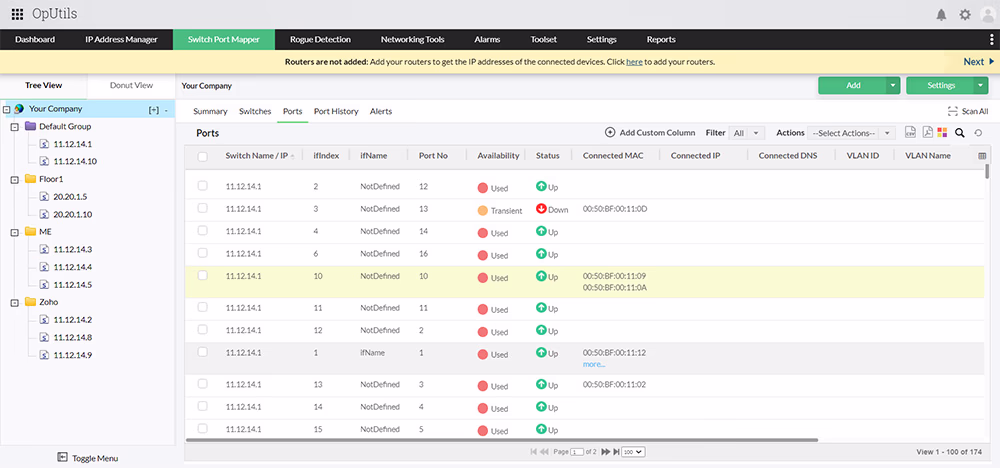The width and height of the screenshot is (1000, 468).
Task: Select checkbox for highlighted ifIndex 10 row
Action: tap(203, 275)
